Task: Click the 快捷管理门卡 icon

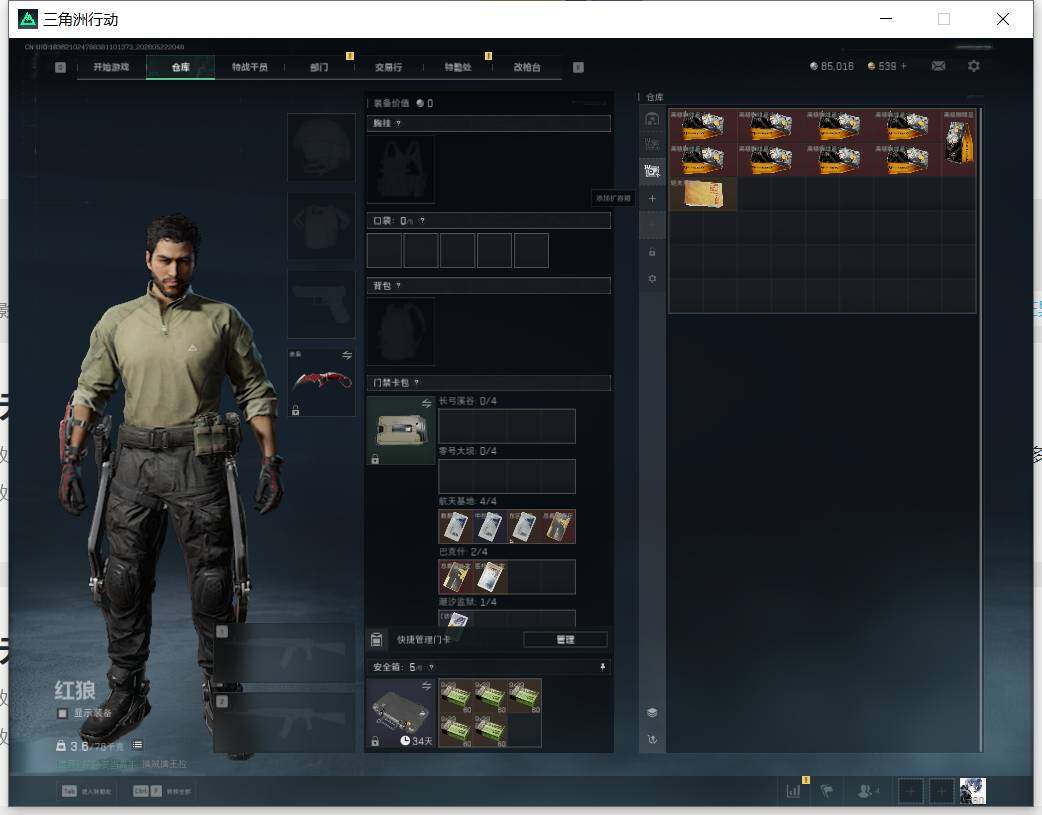Action: (376, 640)
